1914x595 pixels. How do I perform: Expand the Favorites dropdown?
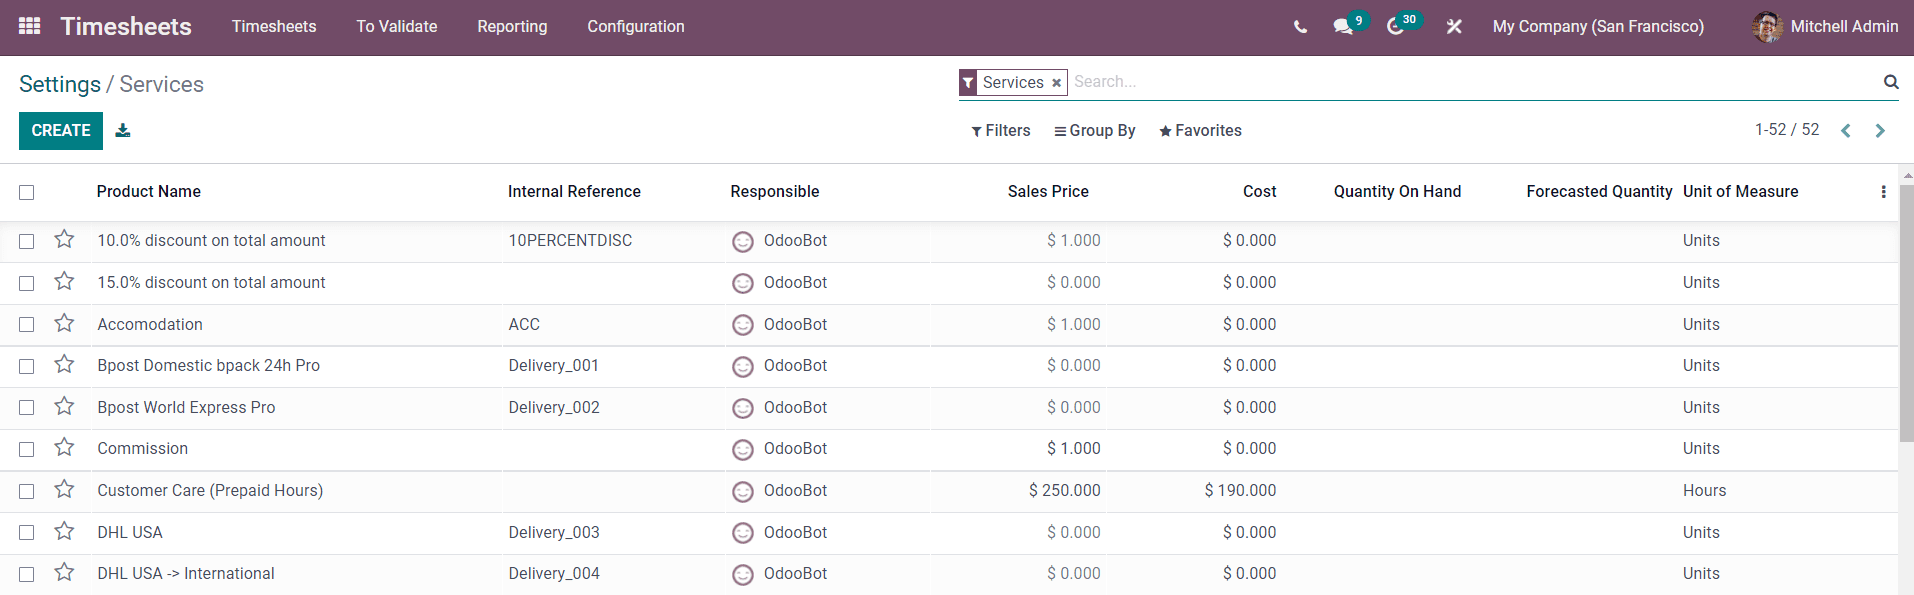tap(1200, 131)
